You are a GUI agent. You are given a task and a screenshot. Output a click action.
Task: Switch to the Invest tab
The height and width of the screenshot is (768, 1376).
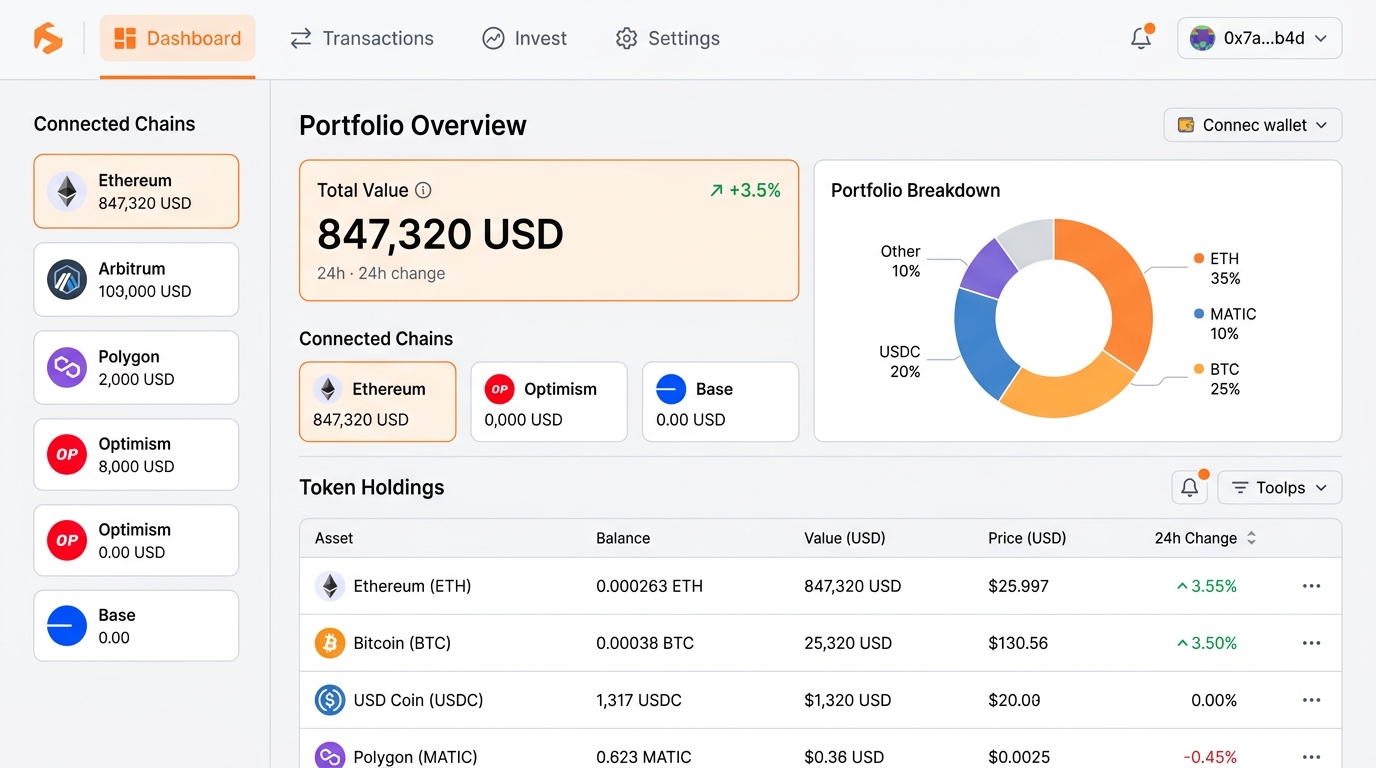pyautogui.click(x=524, y=38)
